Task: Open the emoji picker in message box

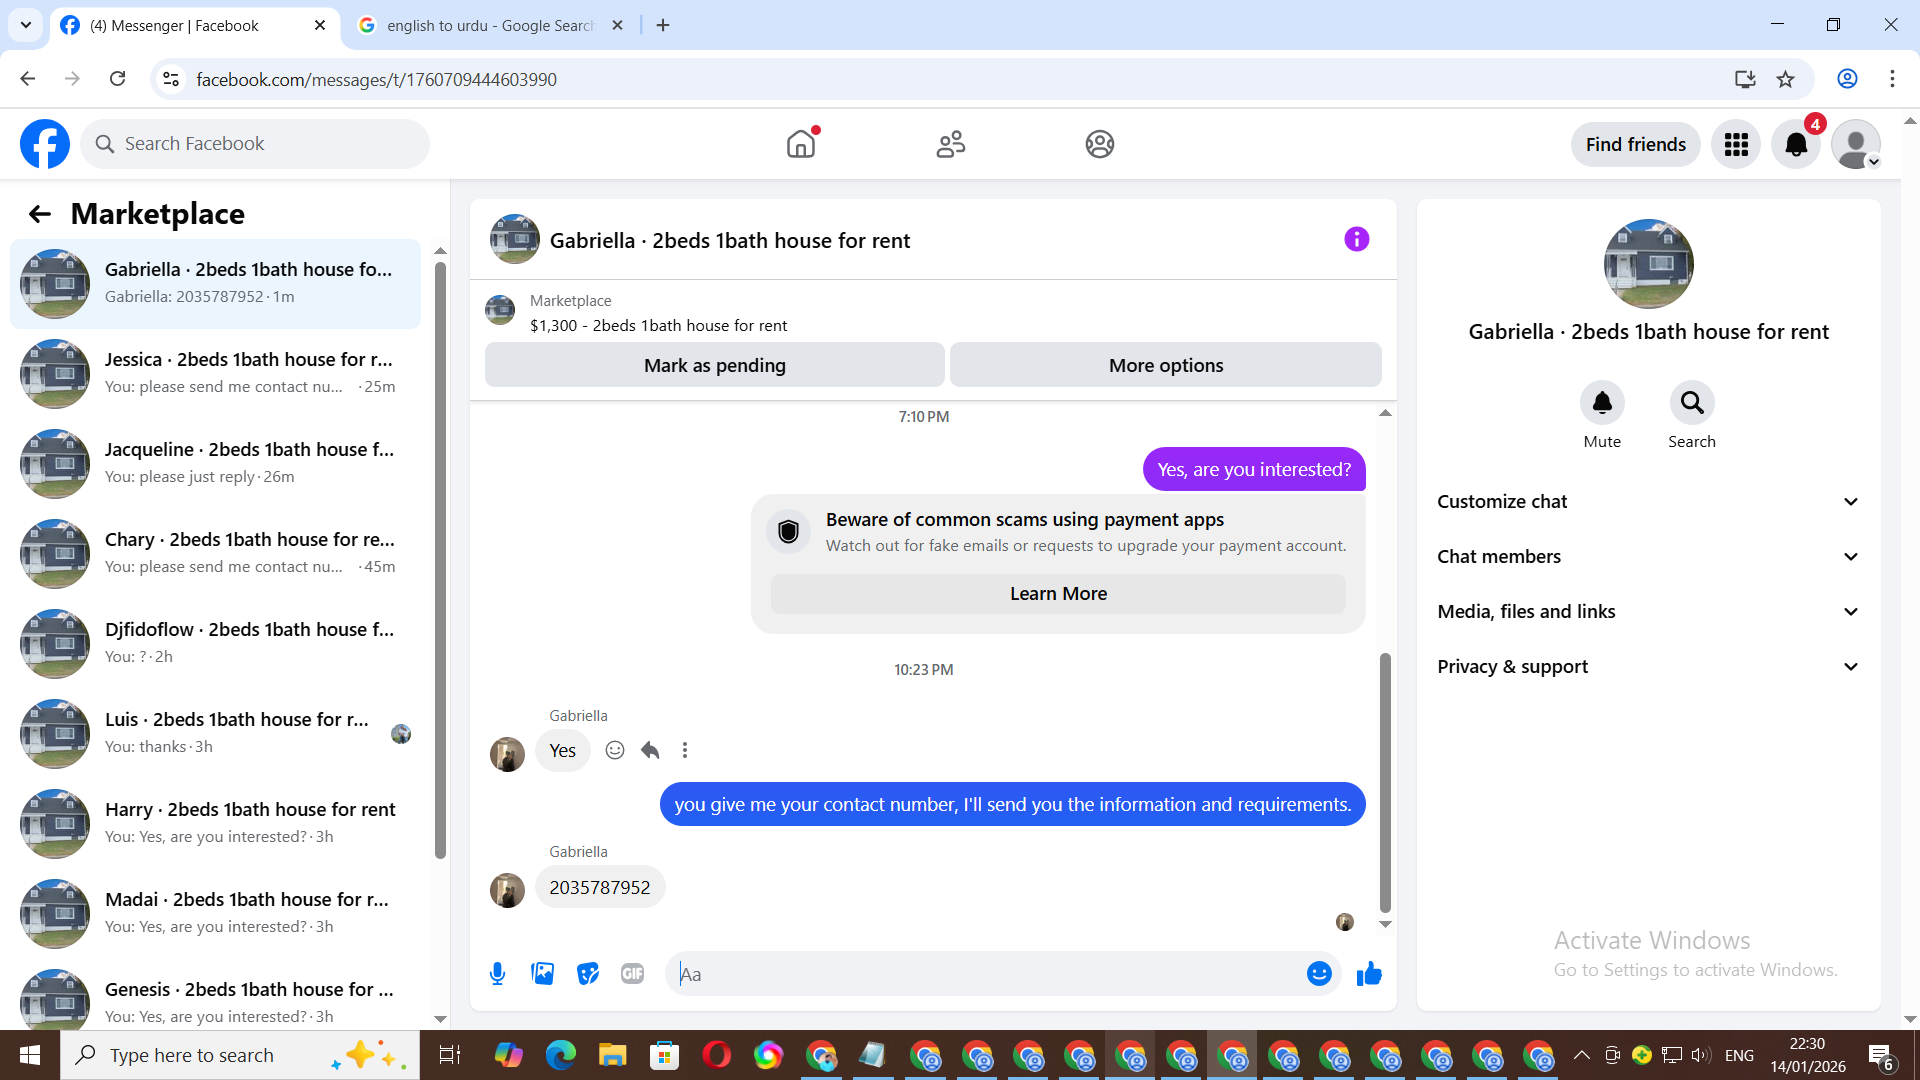Action: pos(1319,974)
